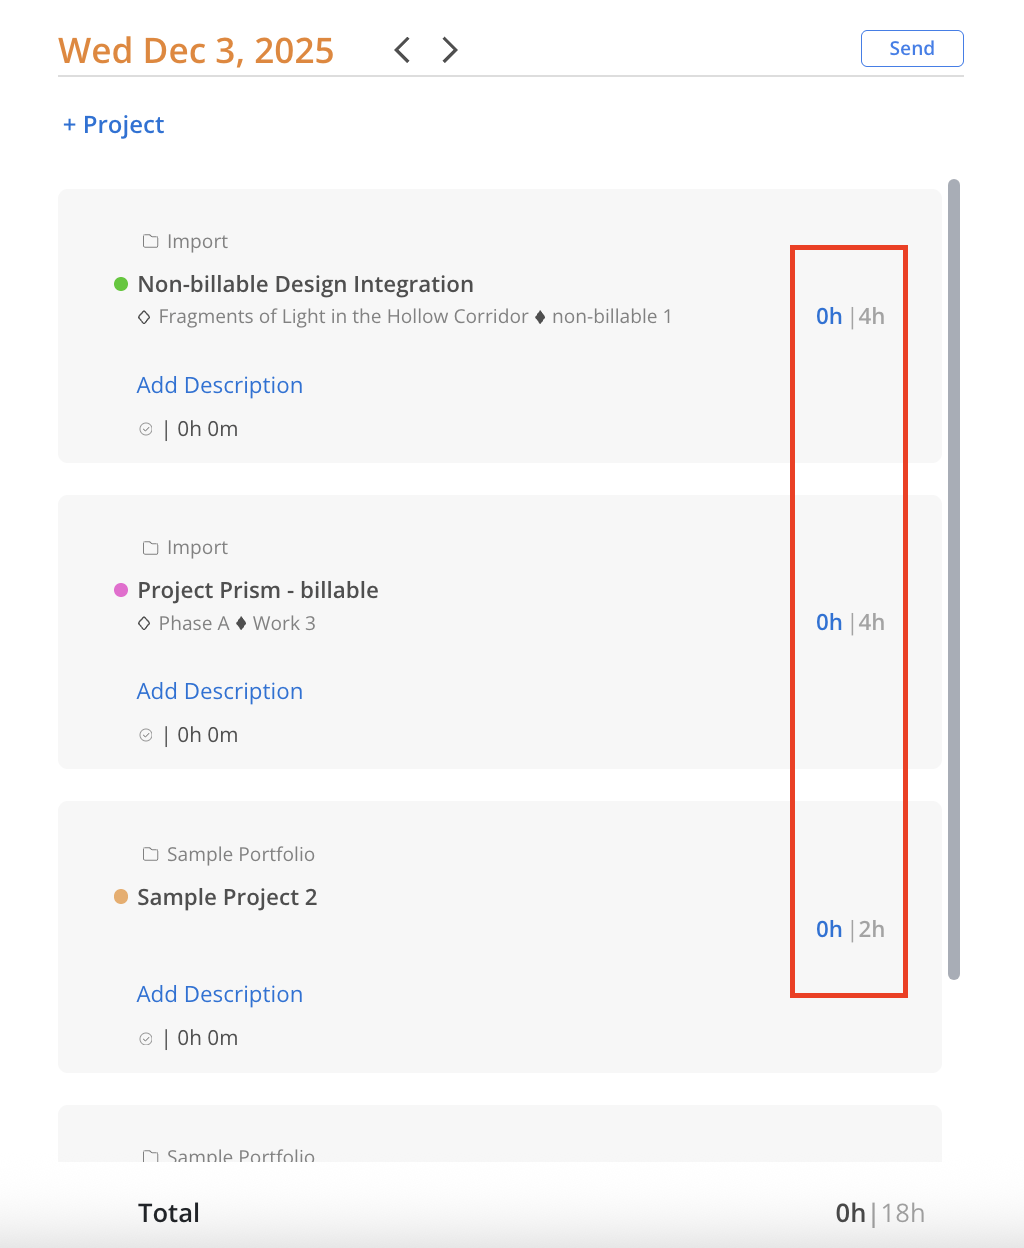The image size is (1024, 1248).
Task: Add Description for Sample Project 2
Action: tap(219, 995)
